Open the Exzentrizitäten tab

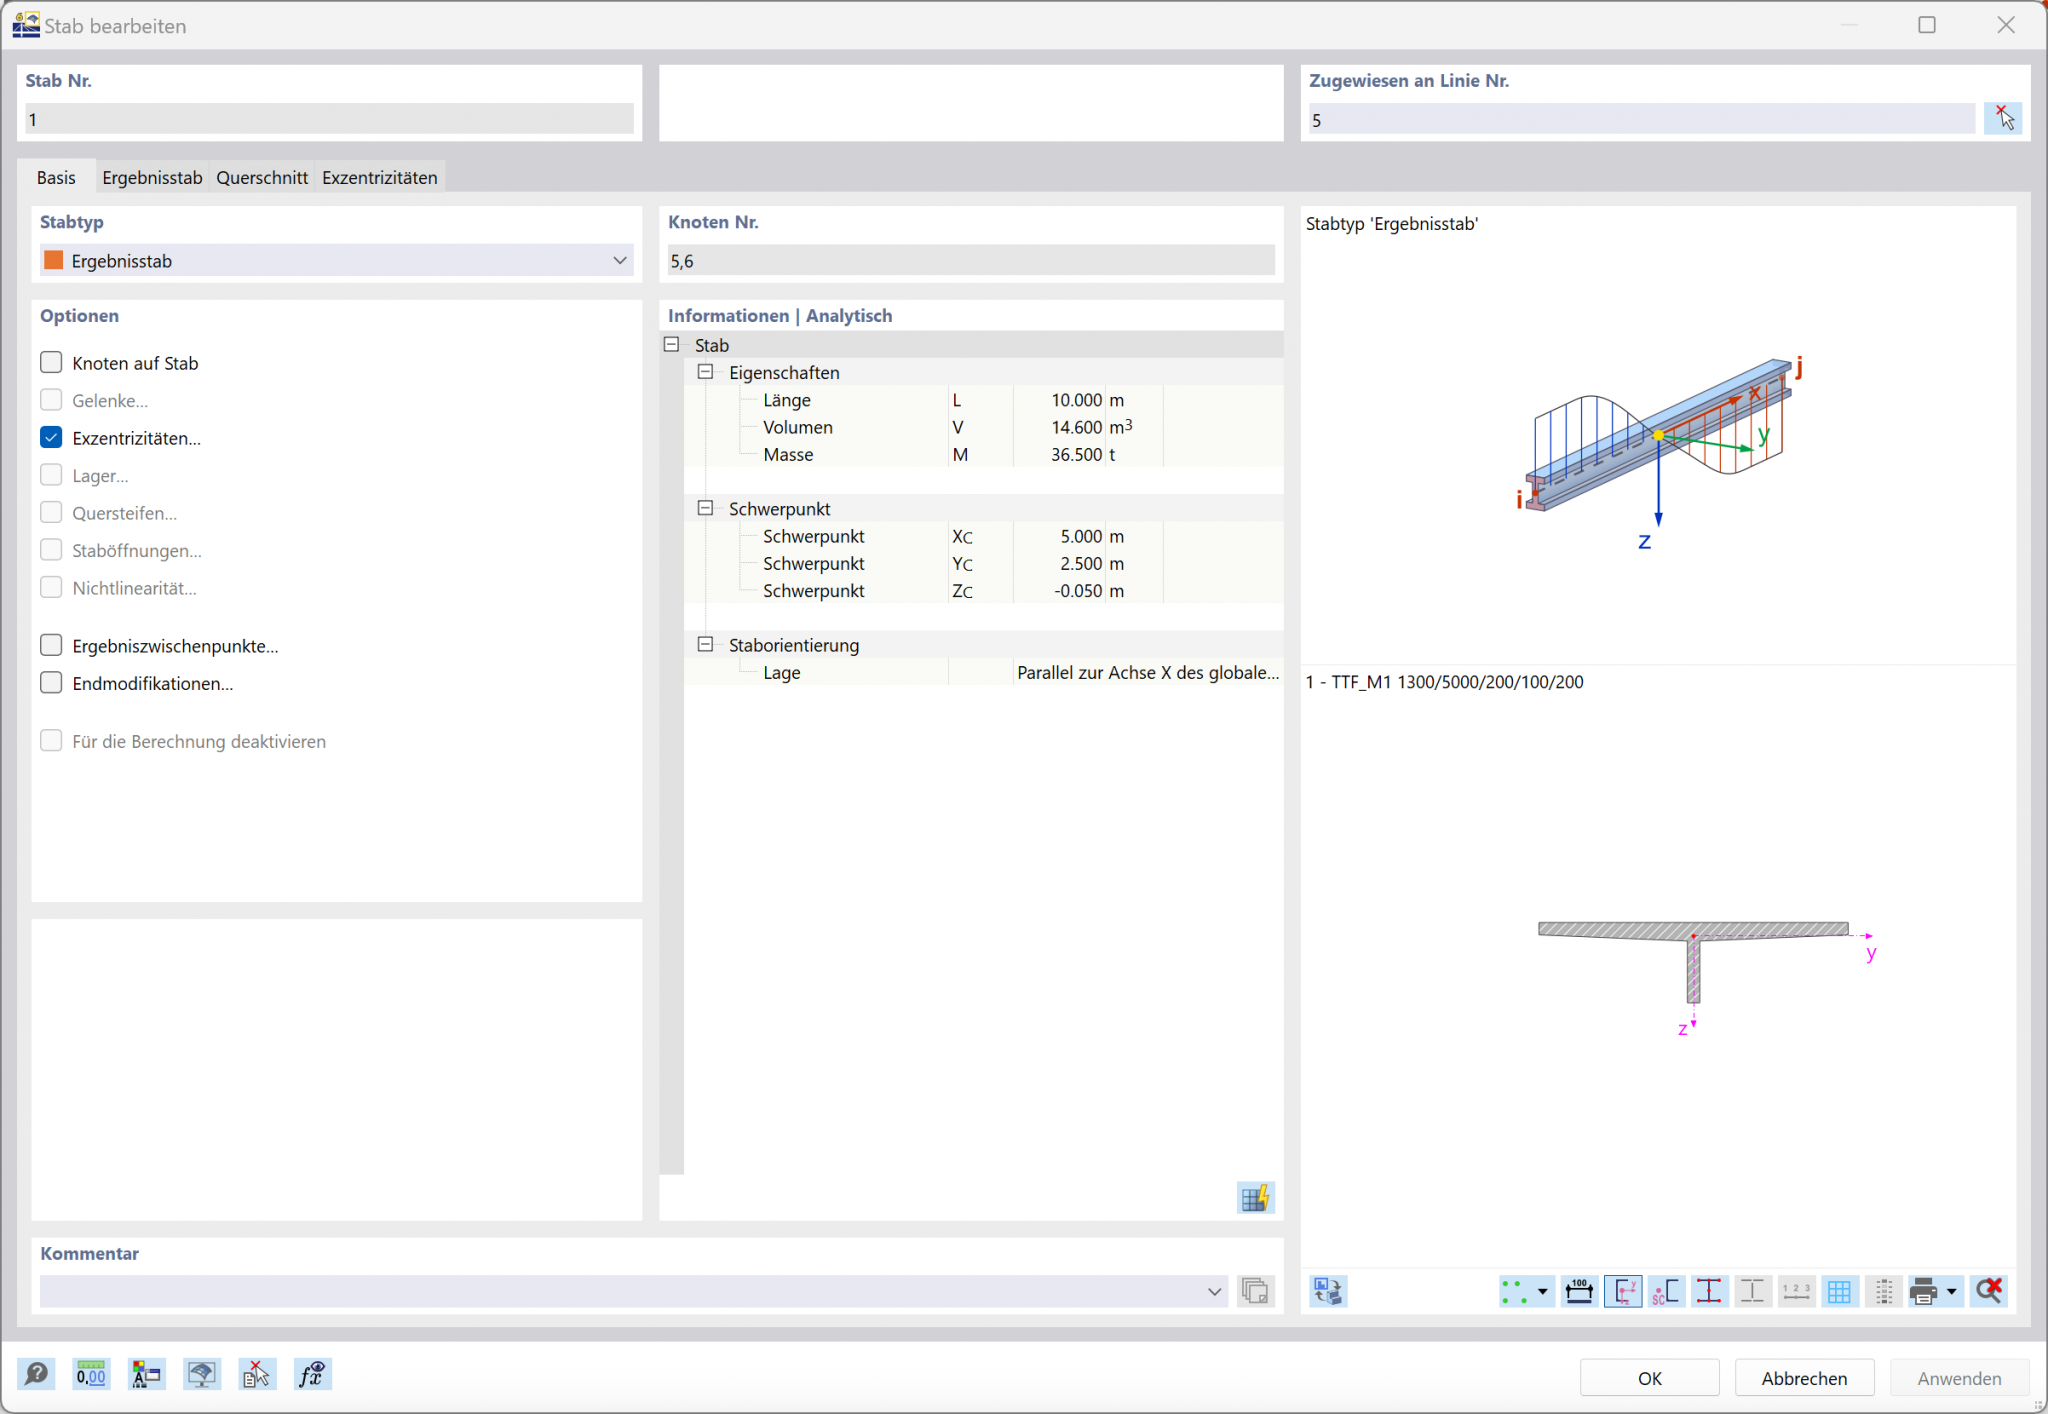pyautogui.click(x=379, y=177)
